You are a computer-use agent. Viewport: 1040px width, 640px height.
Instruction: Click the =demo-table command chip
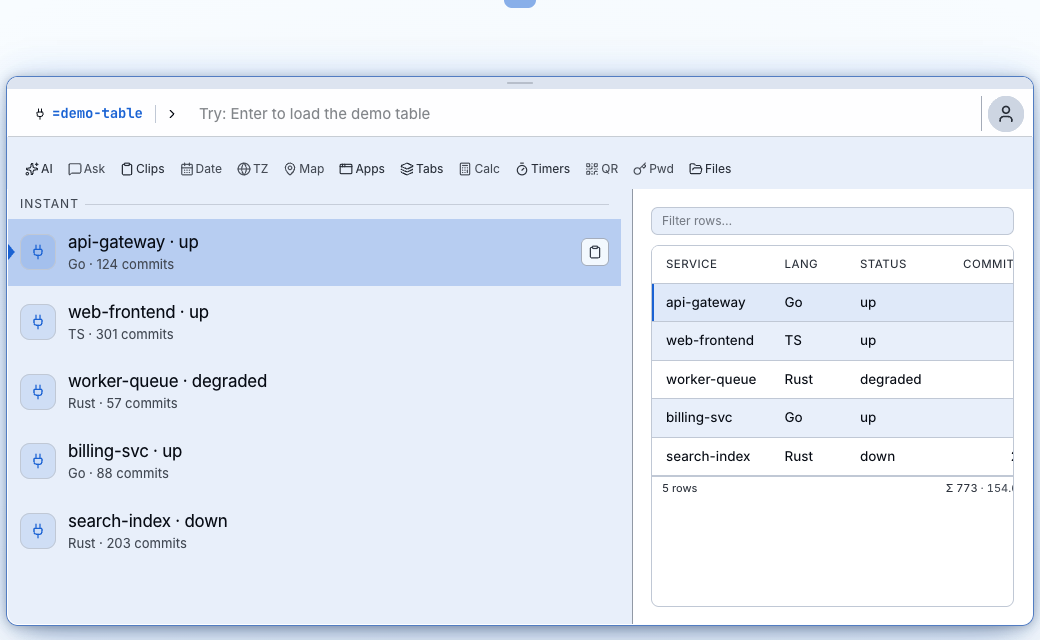point(97,113)
